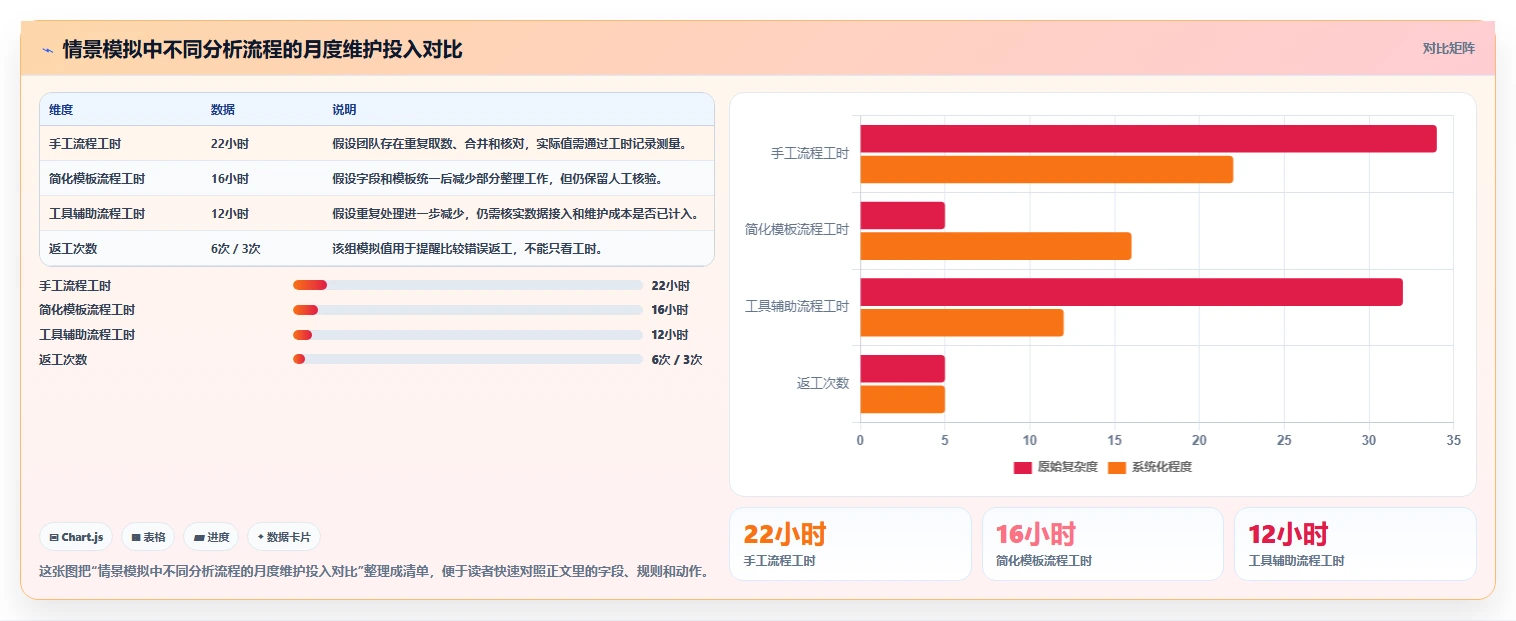
Task: Click the red chart bar for 手工流程工时
Action: [x=1148, y=139]
